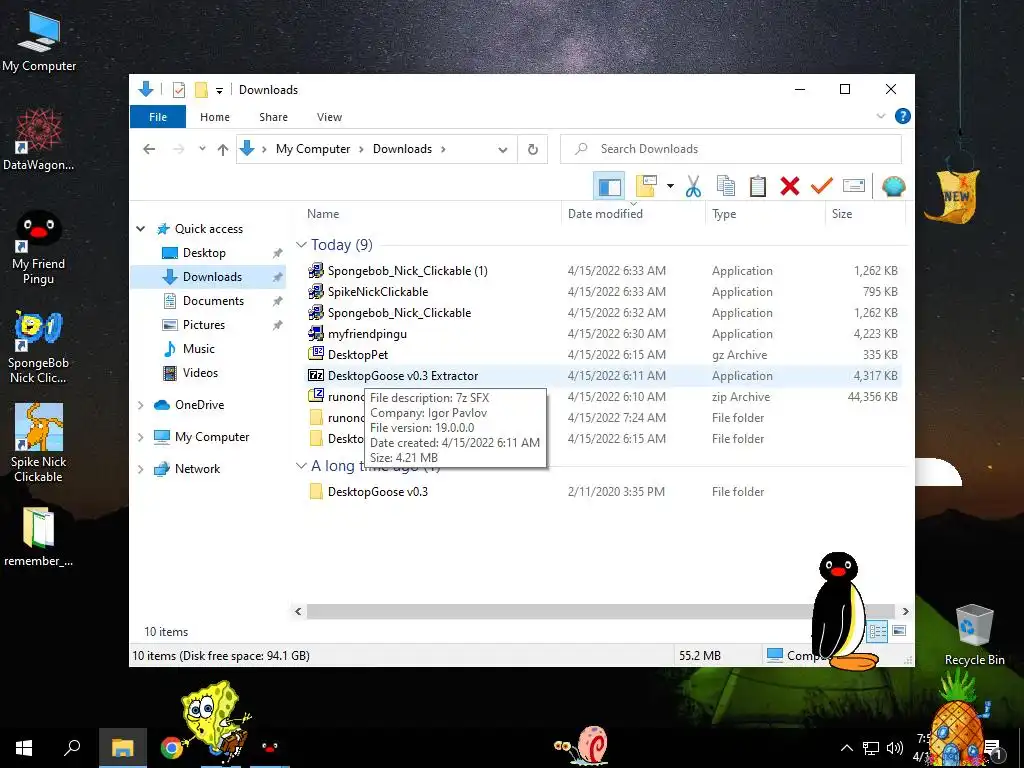The image size is (1024, 768).
Task: Select Pictures in navigation pane
Action: pyautogui.click(x=204, y=325)
